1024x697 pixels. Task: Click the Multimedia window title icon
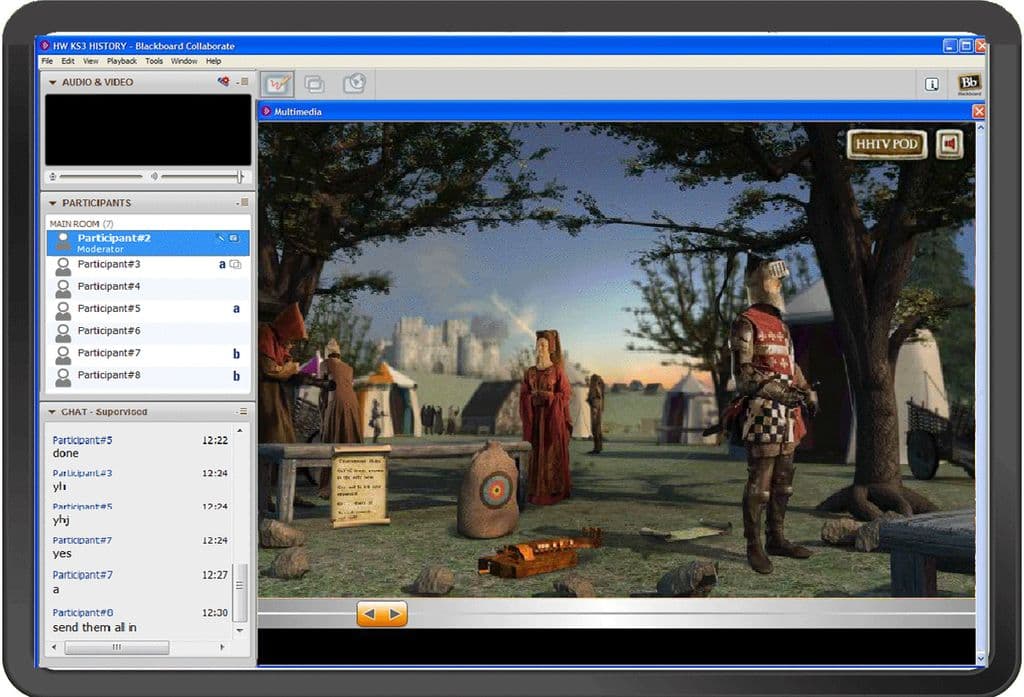coord(266,112)
